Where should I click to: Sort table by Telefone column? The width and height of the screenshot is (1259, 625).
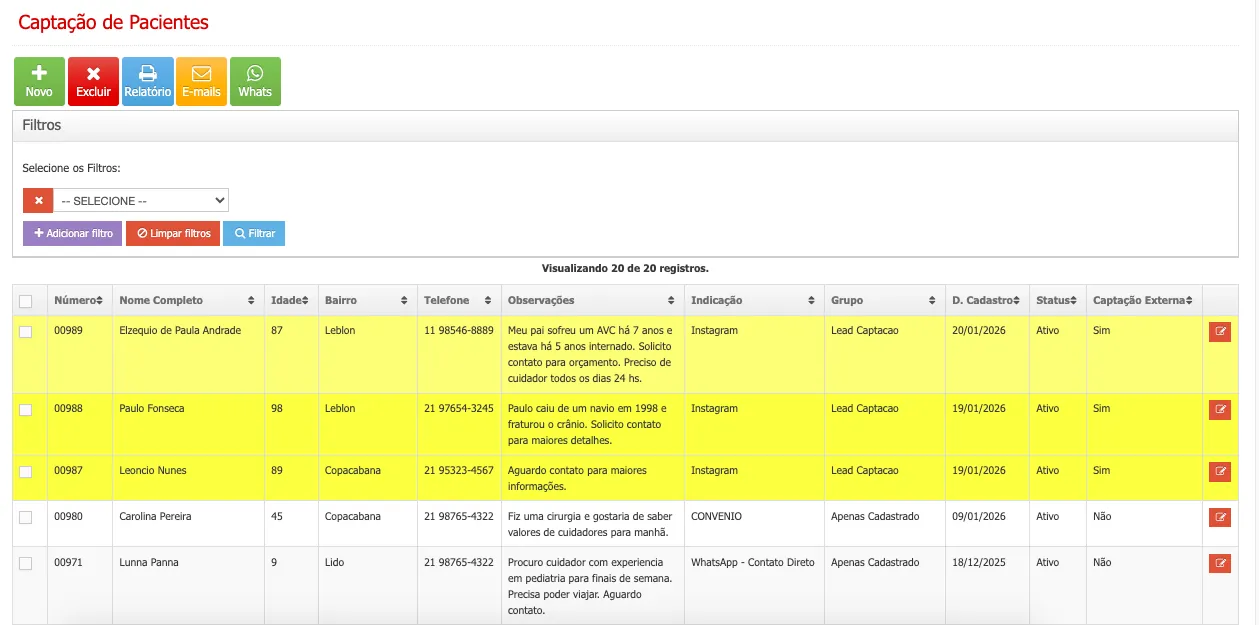[459, 300]
